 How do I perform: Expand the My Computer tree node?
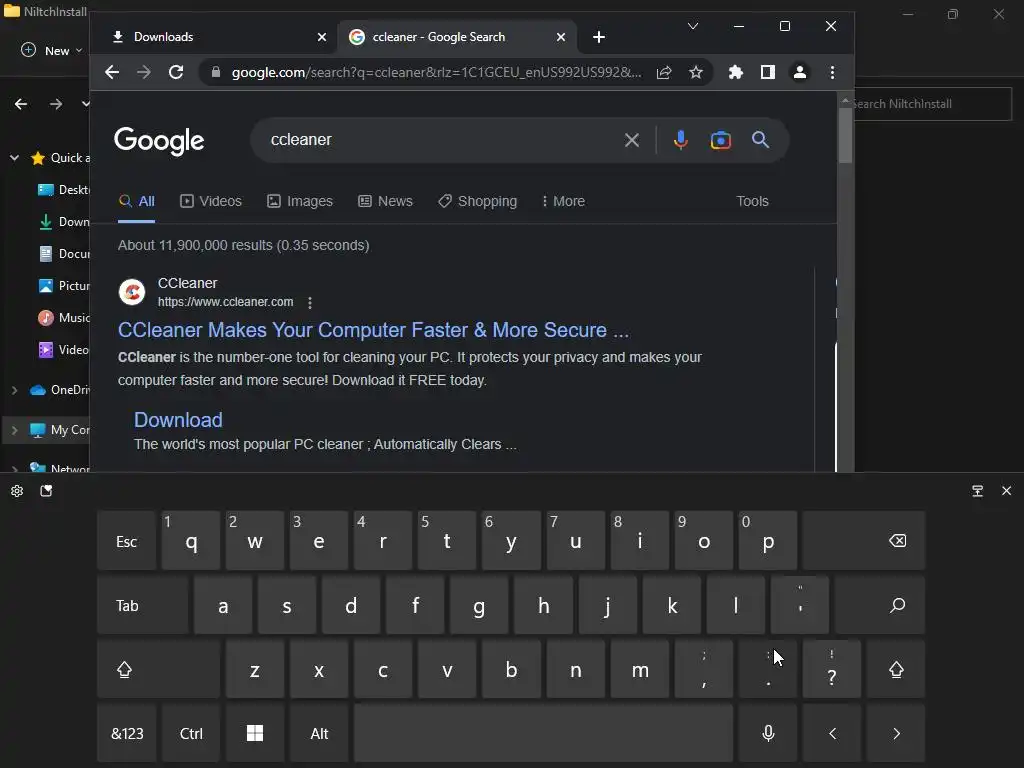point(14,430)
